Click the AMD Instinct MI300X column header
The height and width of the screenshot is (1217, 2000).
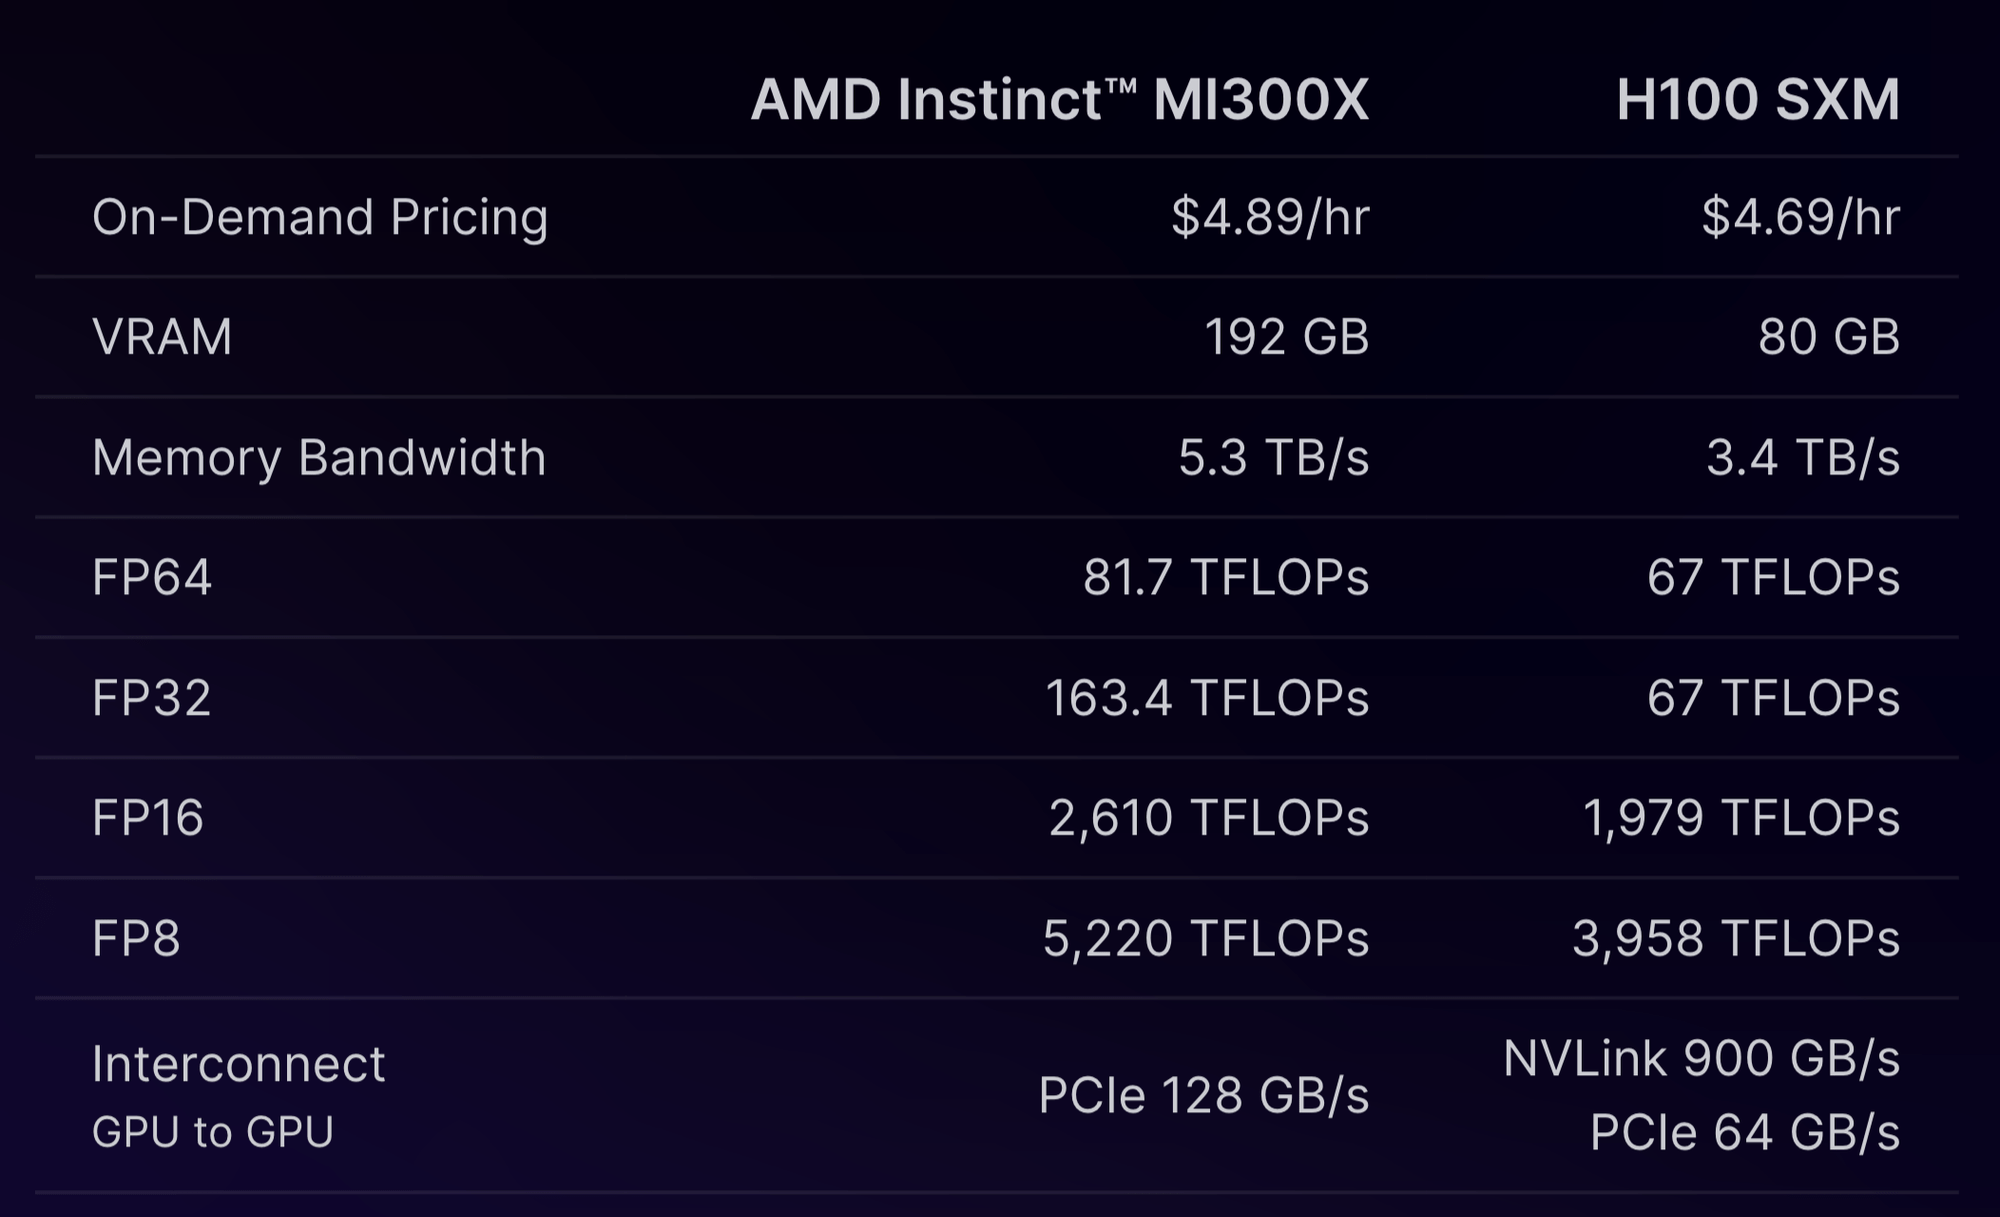click(1059, 100)
